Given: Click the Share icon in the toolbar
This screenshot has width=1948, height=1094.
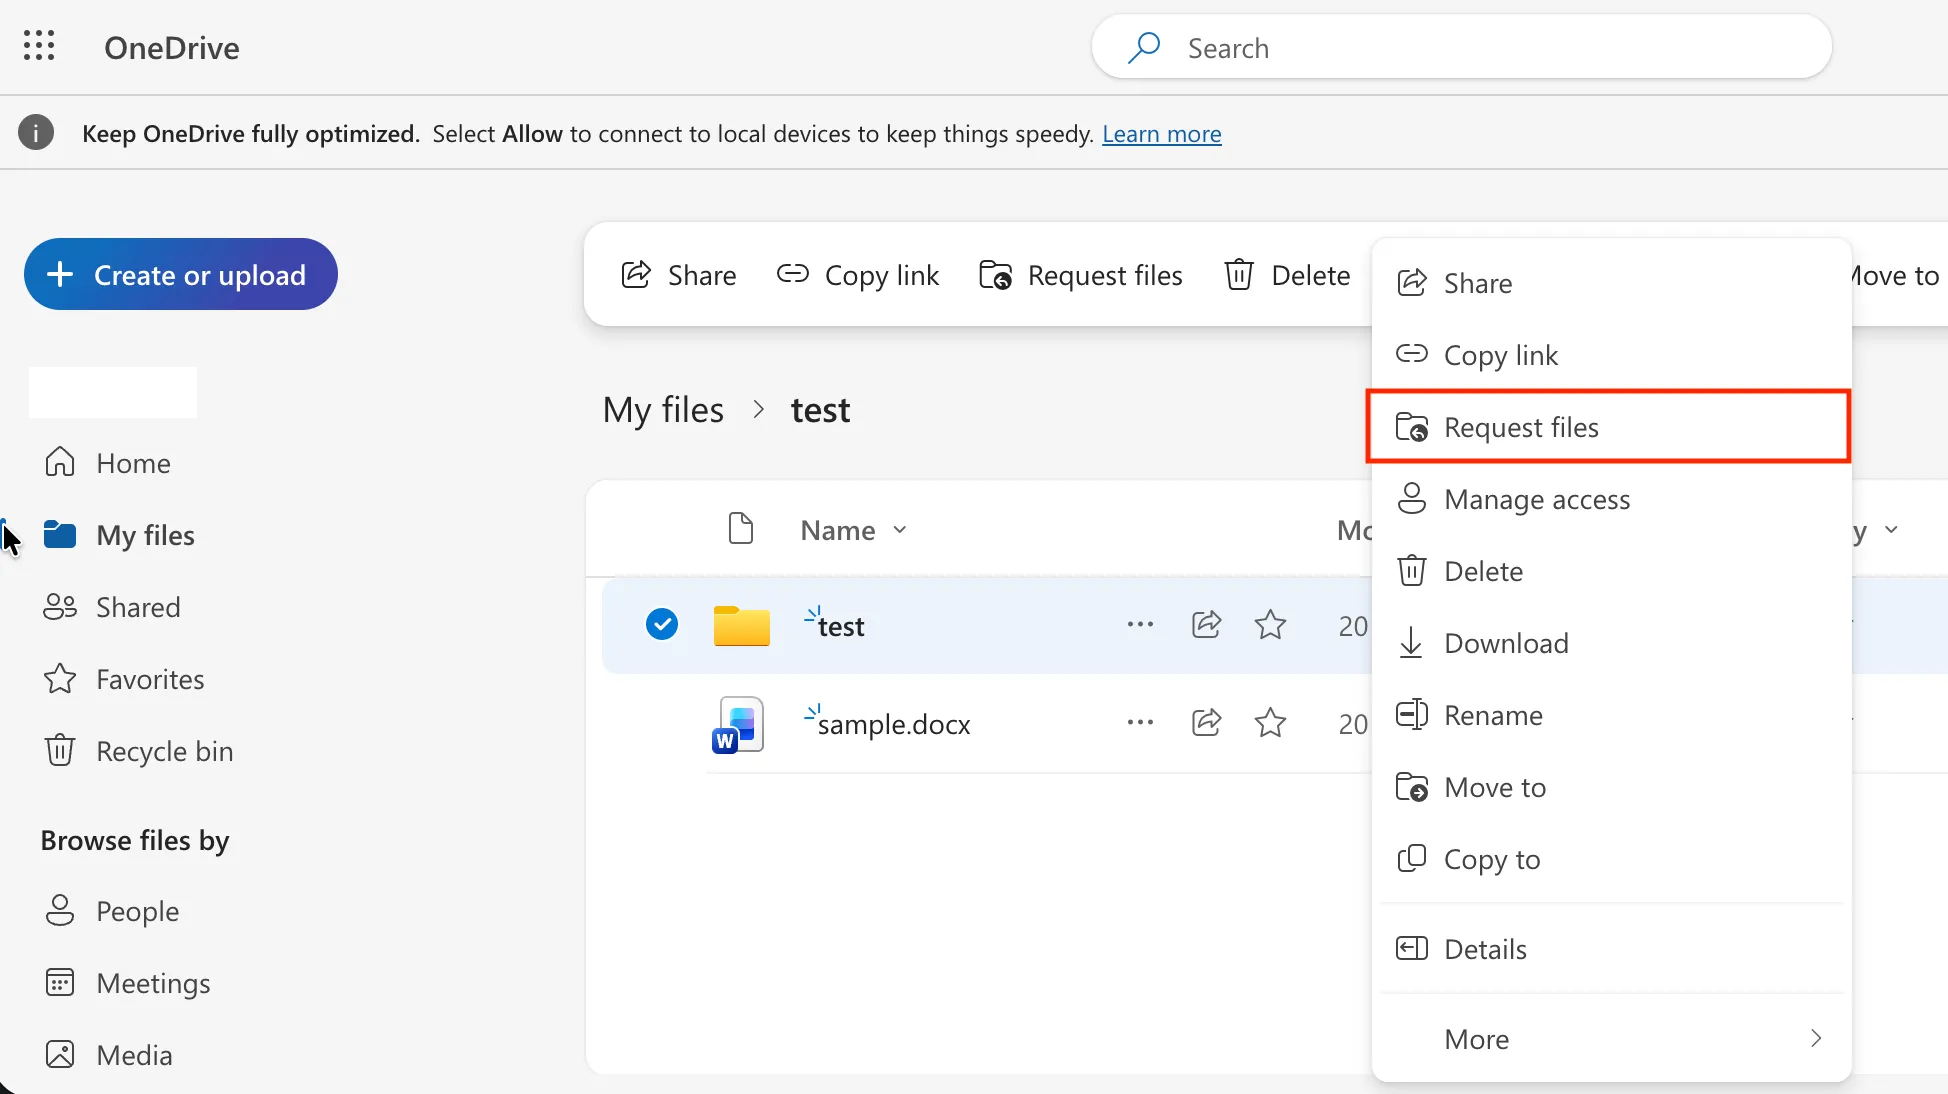Looking at the screenshot, I should click(636, 274).
